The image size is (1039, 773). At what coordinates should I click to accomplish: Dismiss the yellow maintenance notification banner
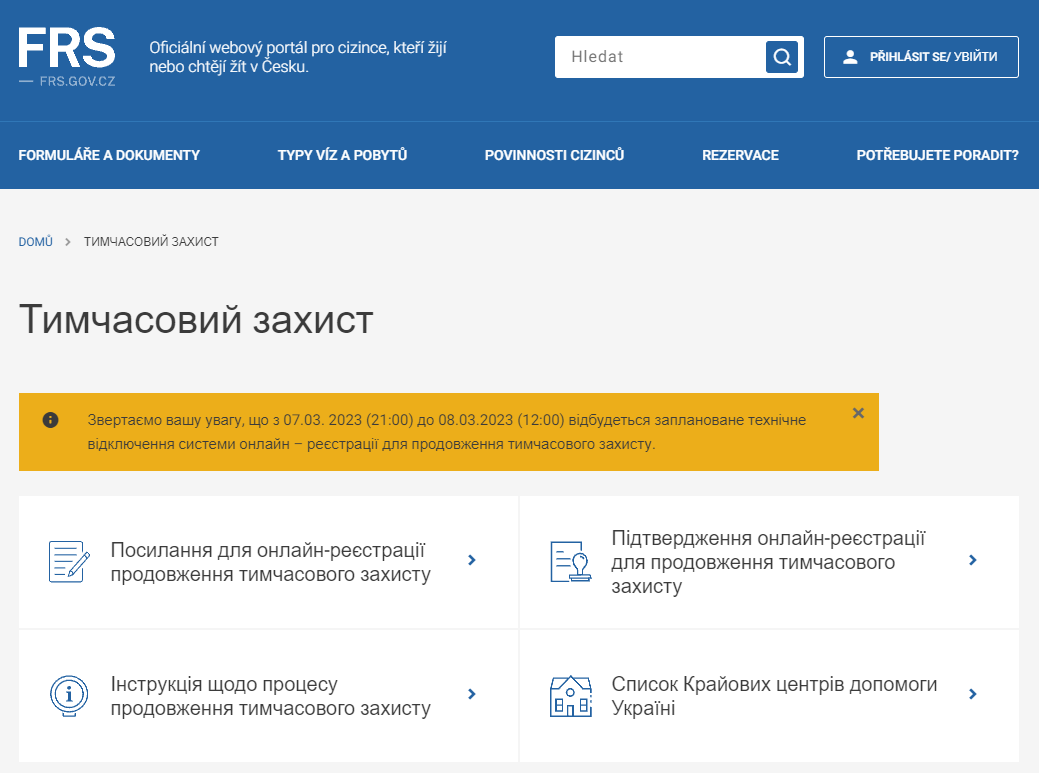point(858,413)
